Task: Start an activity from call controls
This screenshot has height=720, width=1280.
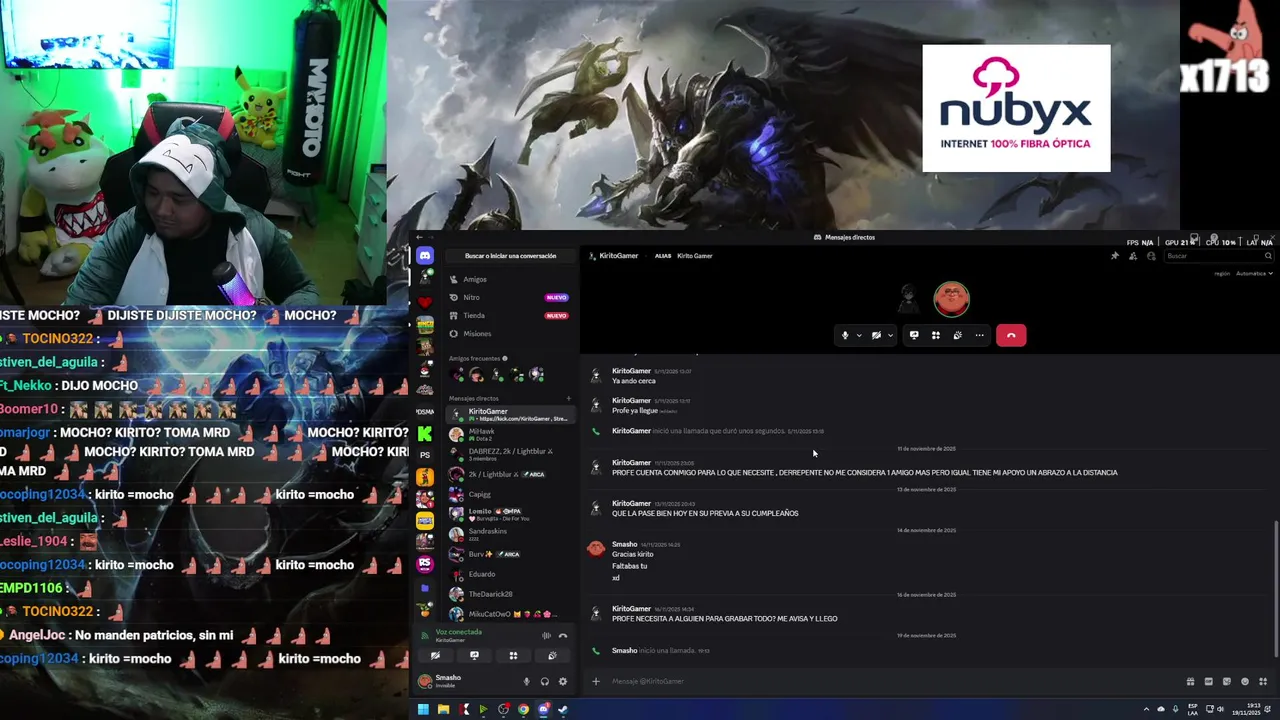Action: tap(936, 335)
